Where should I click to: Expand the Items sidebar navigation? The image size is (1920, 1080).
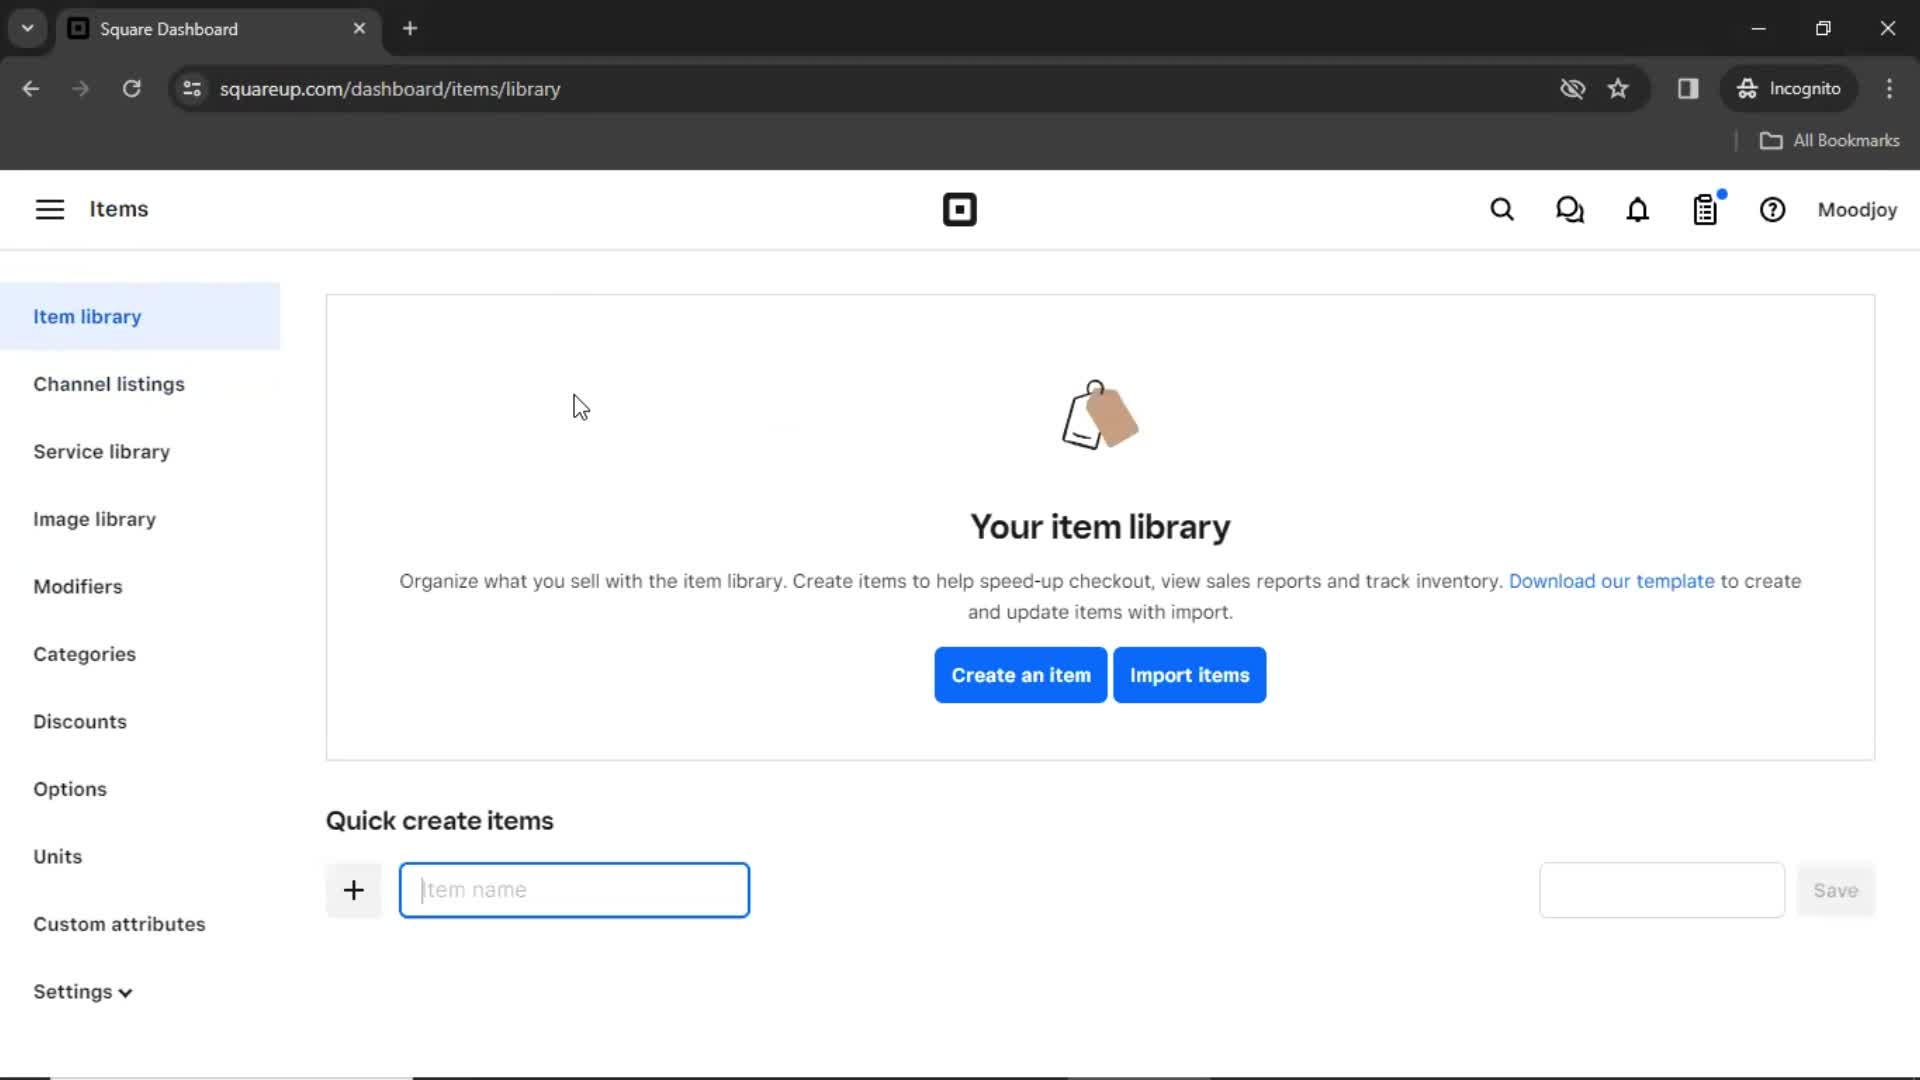click(50, 210)
